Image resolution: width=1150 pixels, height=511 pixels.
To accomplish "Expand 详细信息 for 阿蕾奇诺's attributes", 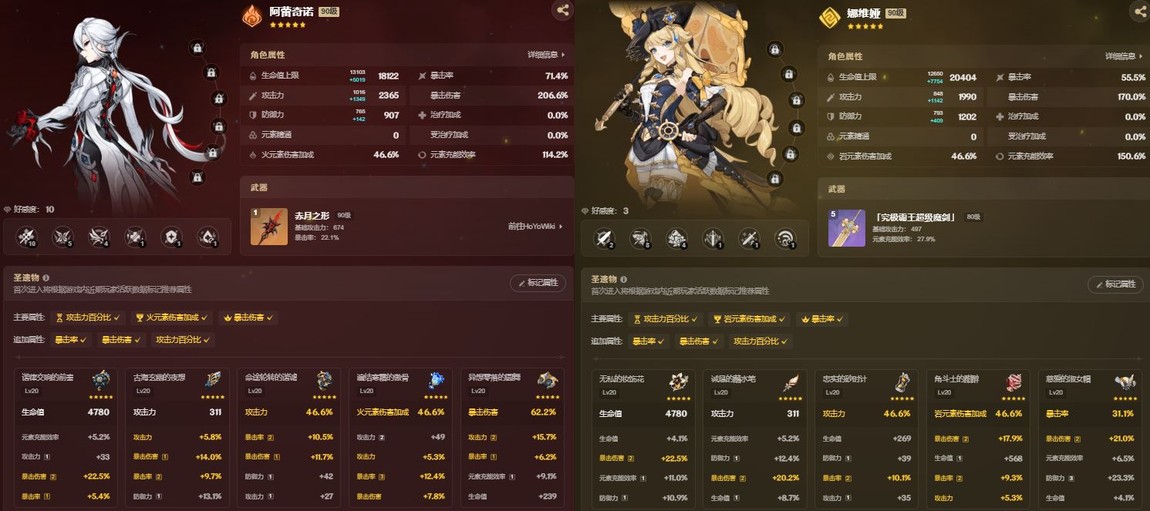I will 546,55.
